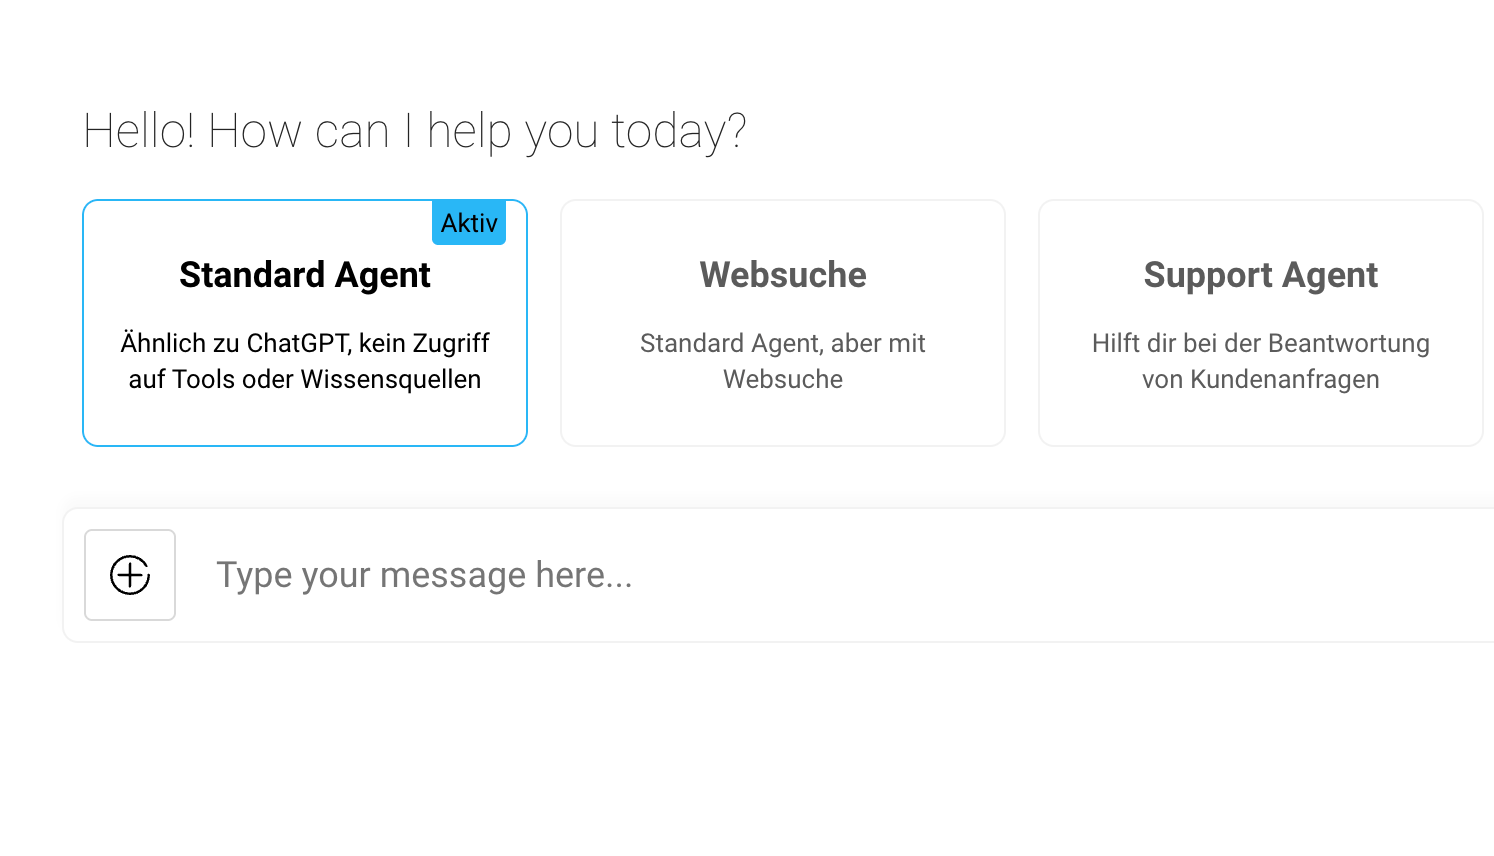Click empty message box area right of placeholder
This screenshot has width=1494, height=856.
point(1050,575)
